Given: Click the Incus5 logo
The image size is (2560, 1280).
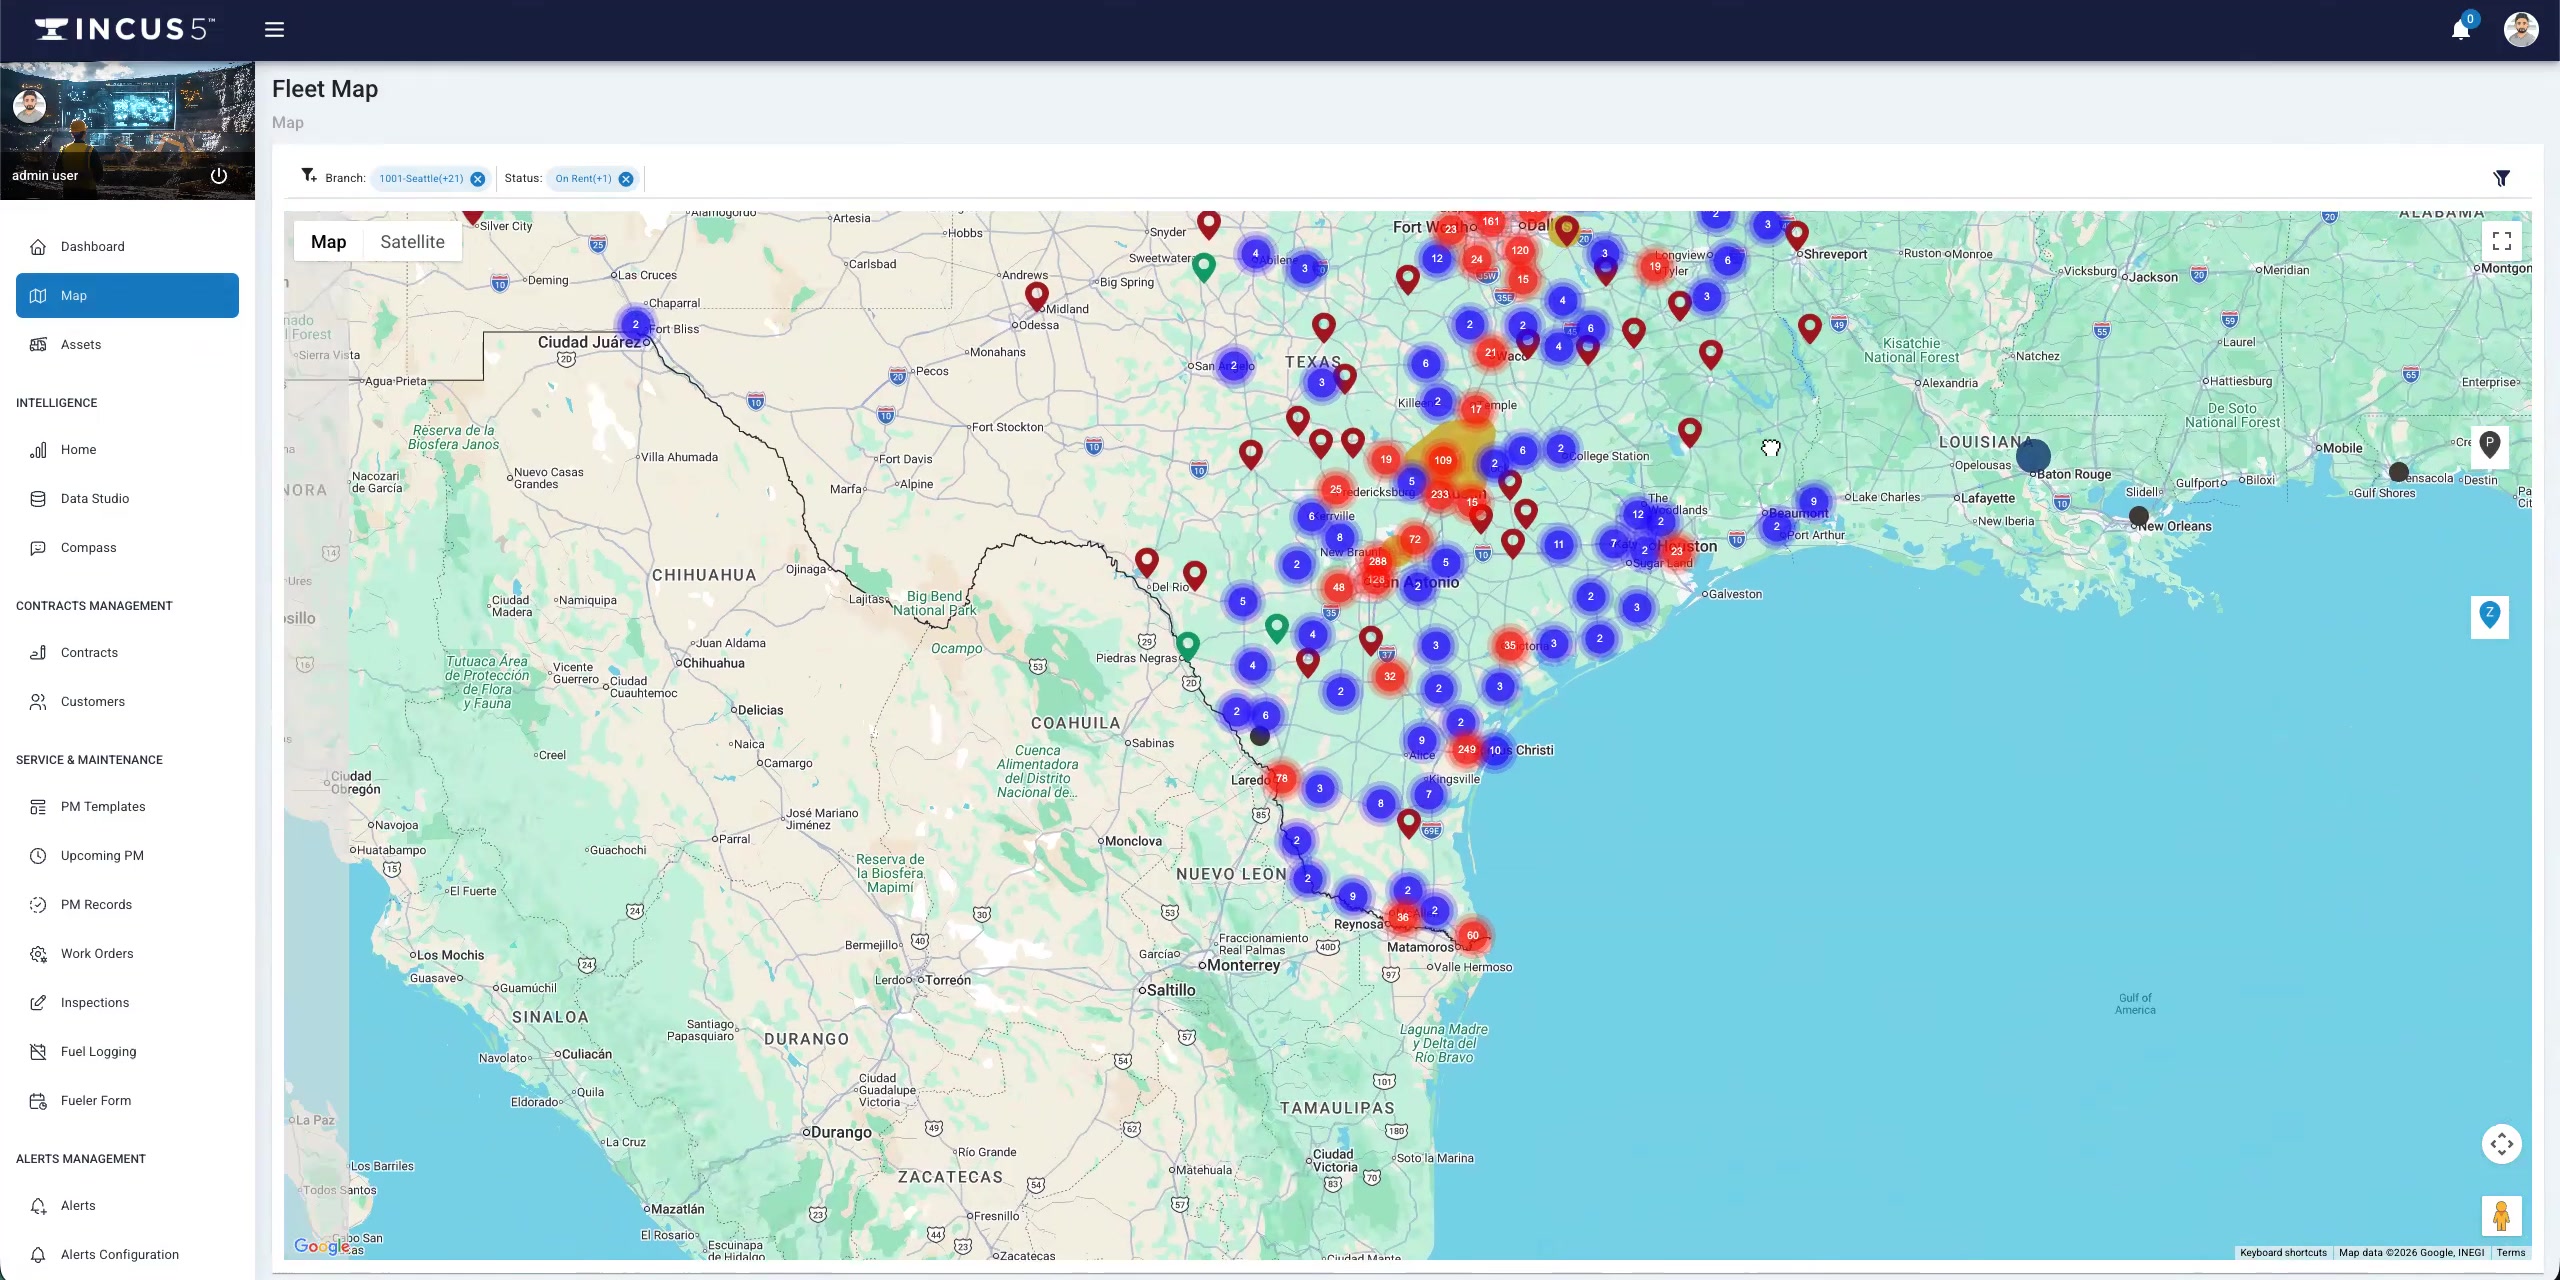Looking at the screenshot, I should 125,29.
